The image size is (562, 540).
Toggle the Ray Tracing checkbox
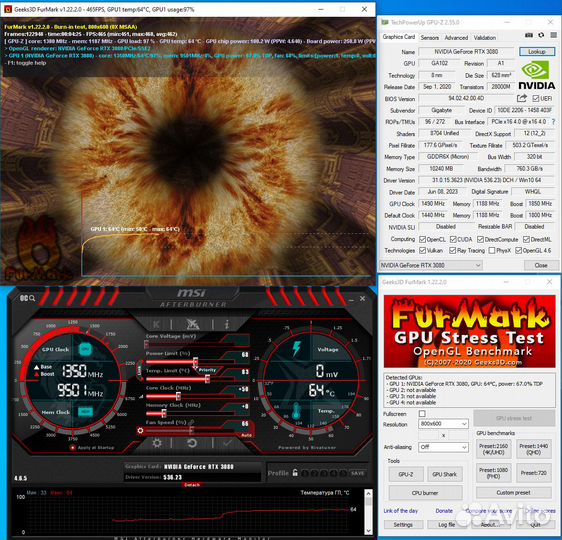tap(453, 250)
